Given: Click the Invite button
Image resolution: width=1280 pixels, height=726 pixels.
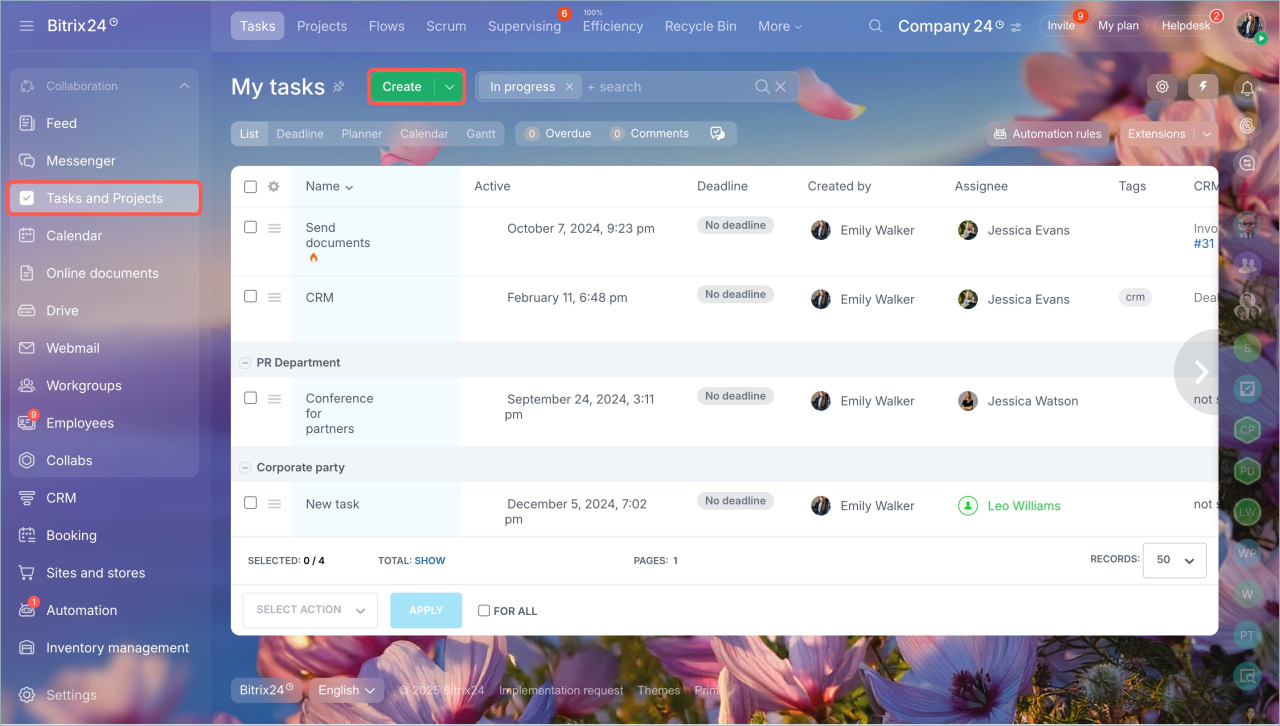Looking at the screenshot, I should (1061, 26).
